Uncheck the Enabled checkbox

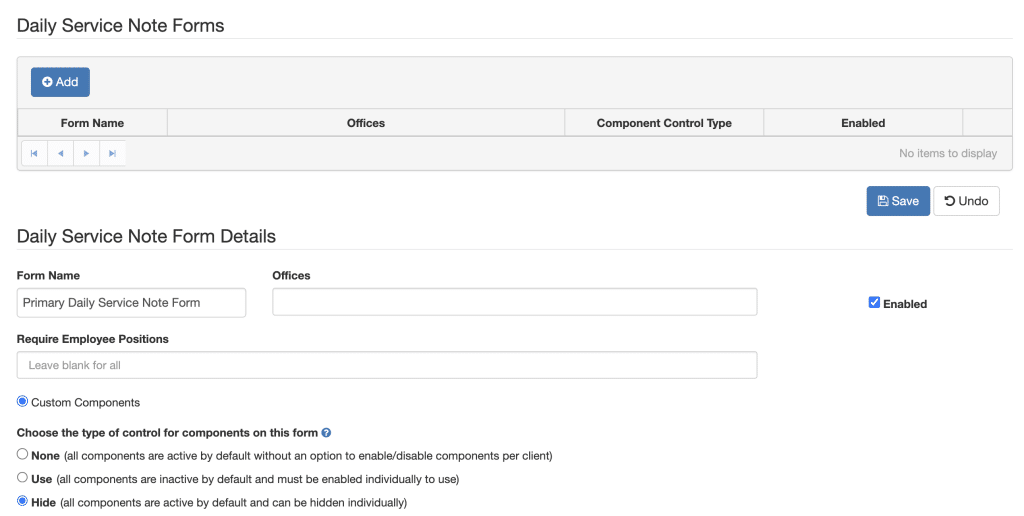tap(874, 303)
